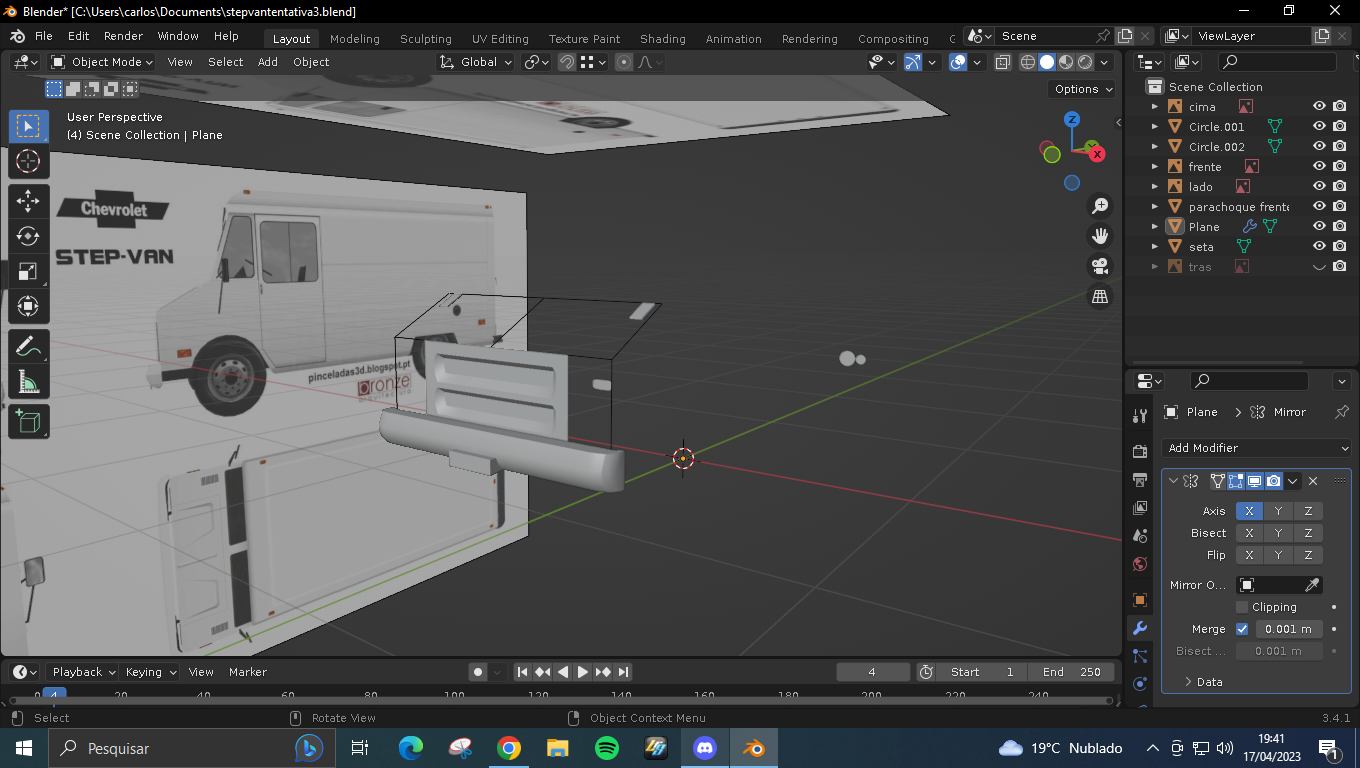
Task: Activate the Select Box tool
Action: pos(28,126)
